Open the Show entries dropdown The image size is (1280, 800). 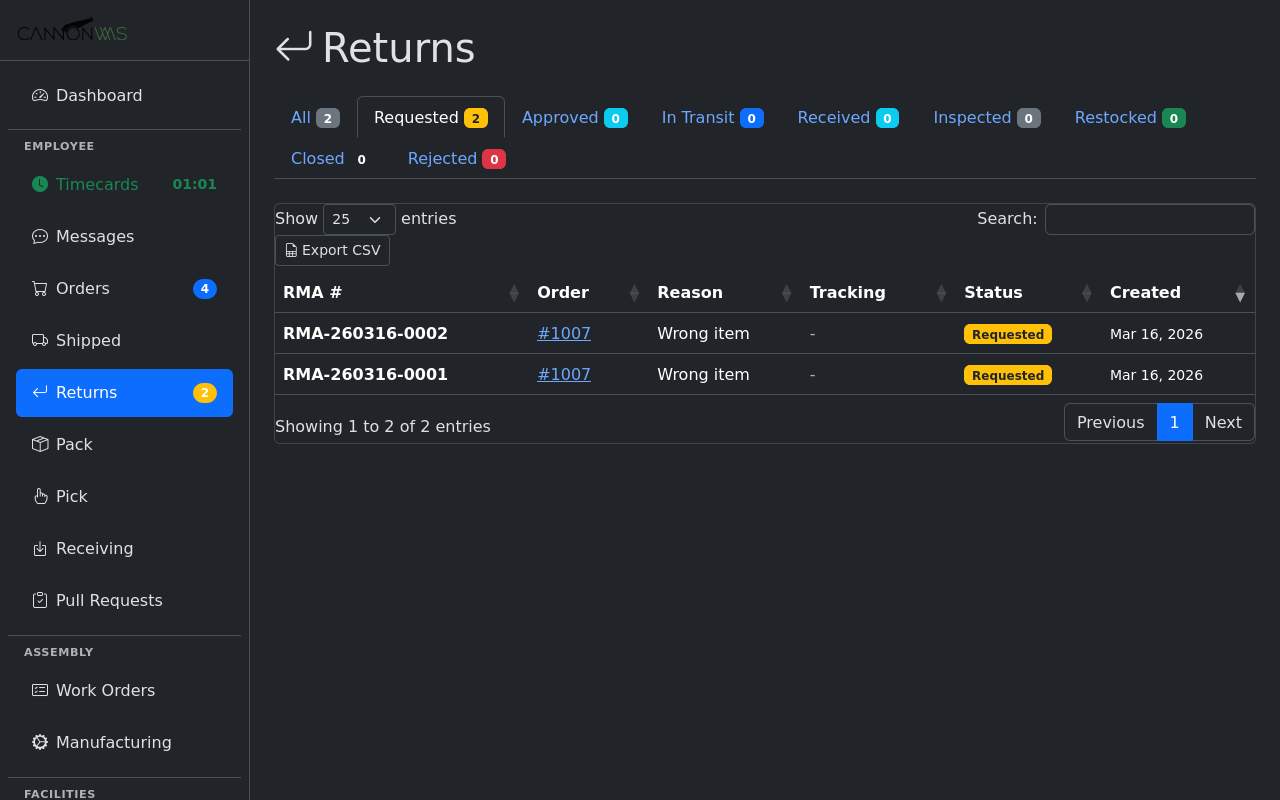click(359, 219)
